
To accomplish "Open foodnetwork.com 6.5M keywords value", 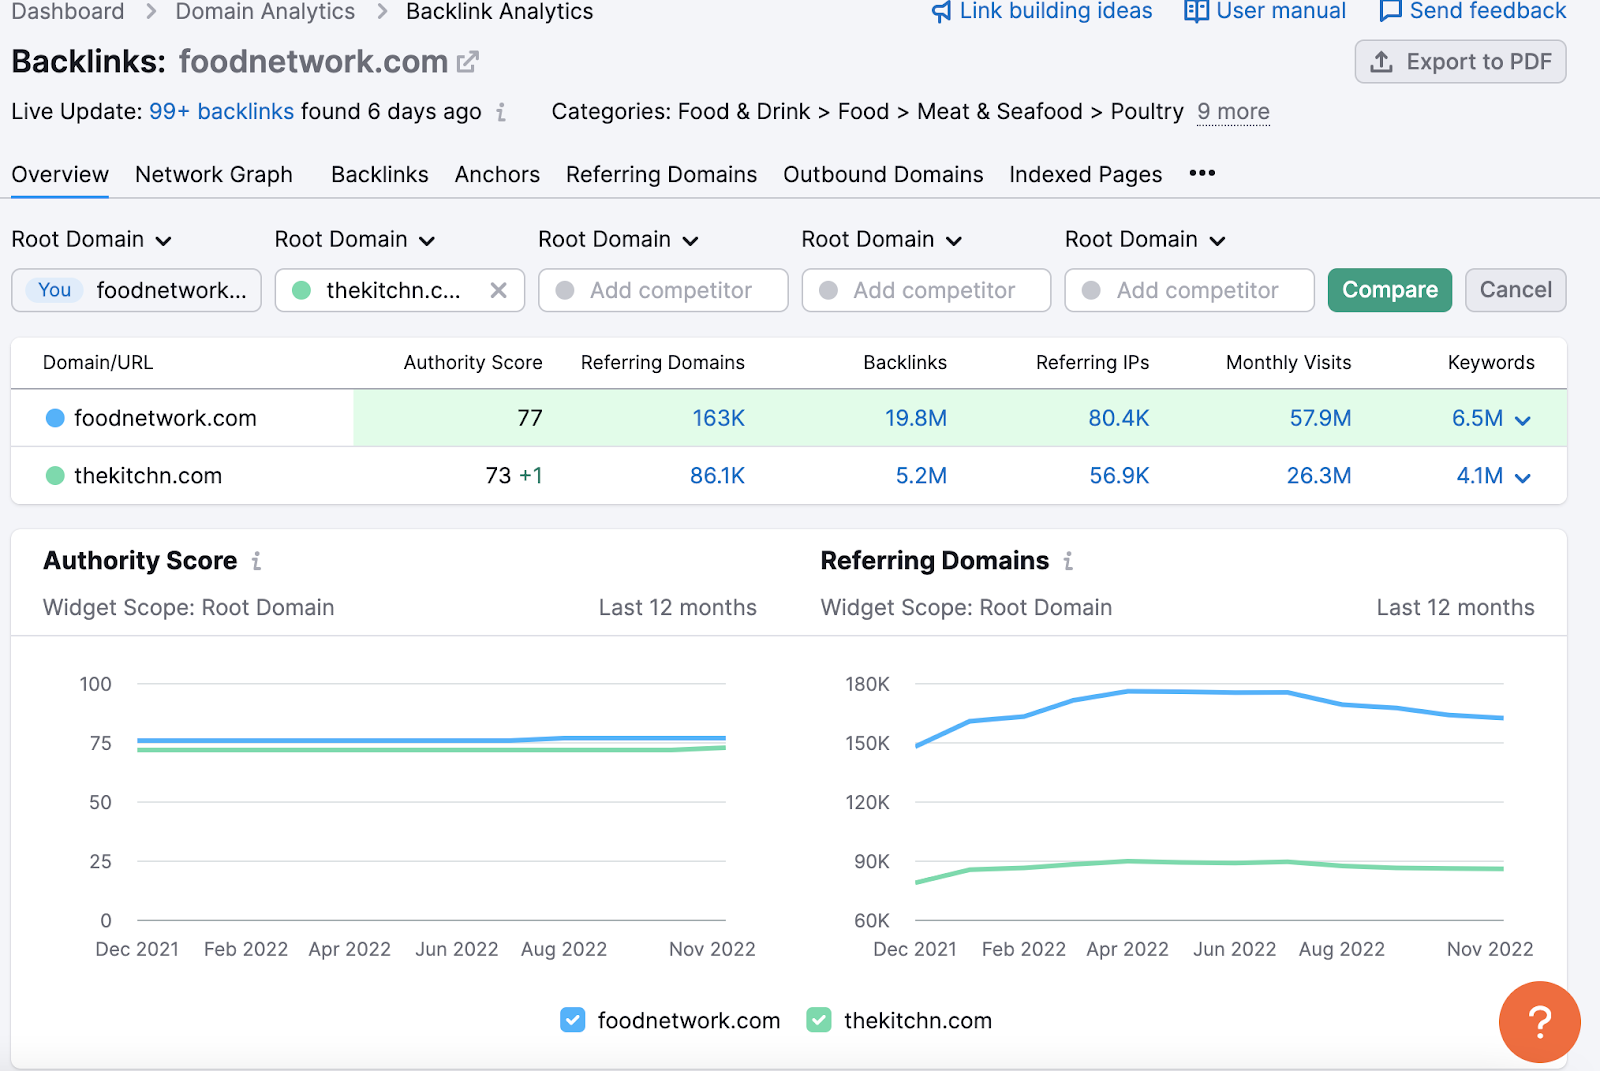I will click(1477, 418).
